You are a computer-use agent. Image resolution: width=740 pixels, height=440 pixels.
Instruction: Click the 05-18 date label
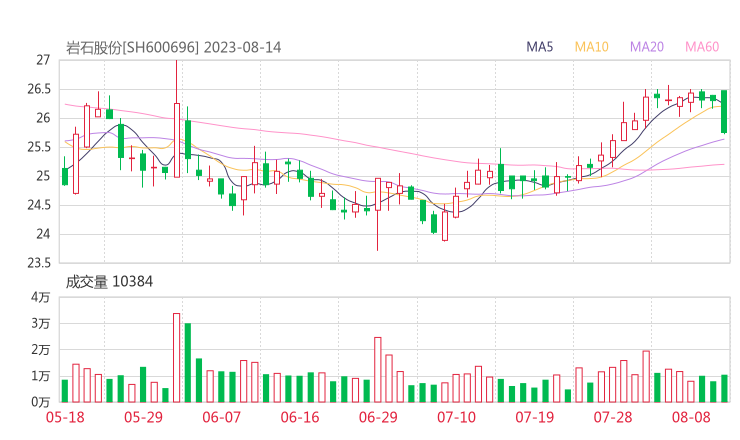point(65,417)
